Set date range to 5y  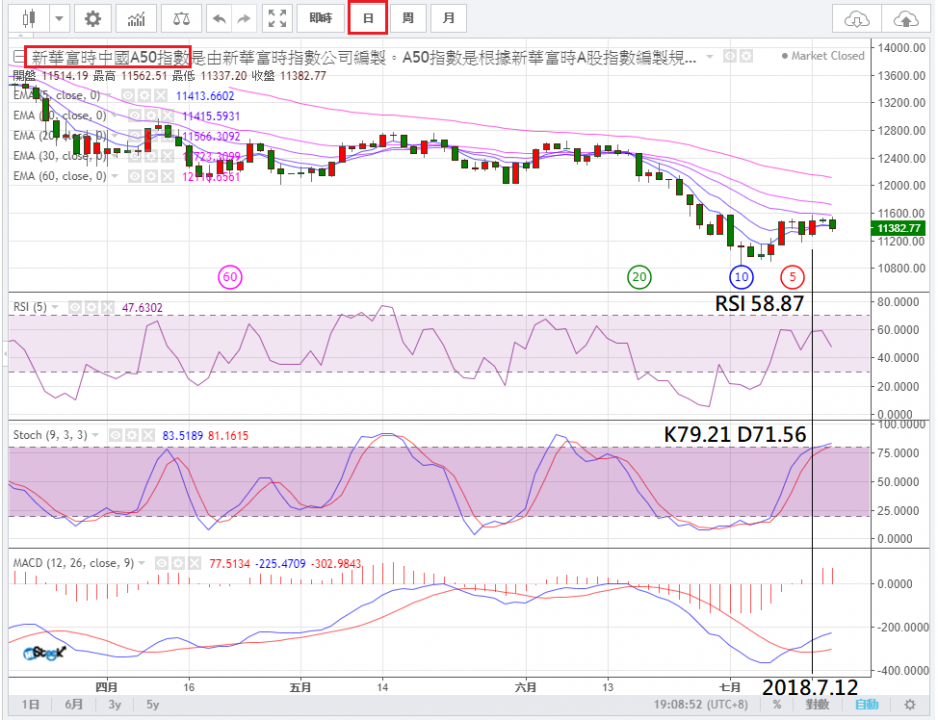pyautogui.click(x=153, y=704)
